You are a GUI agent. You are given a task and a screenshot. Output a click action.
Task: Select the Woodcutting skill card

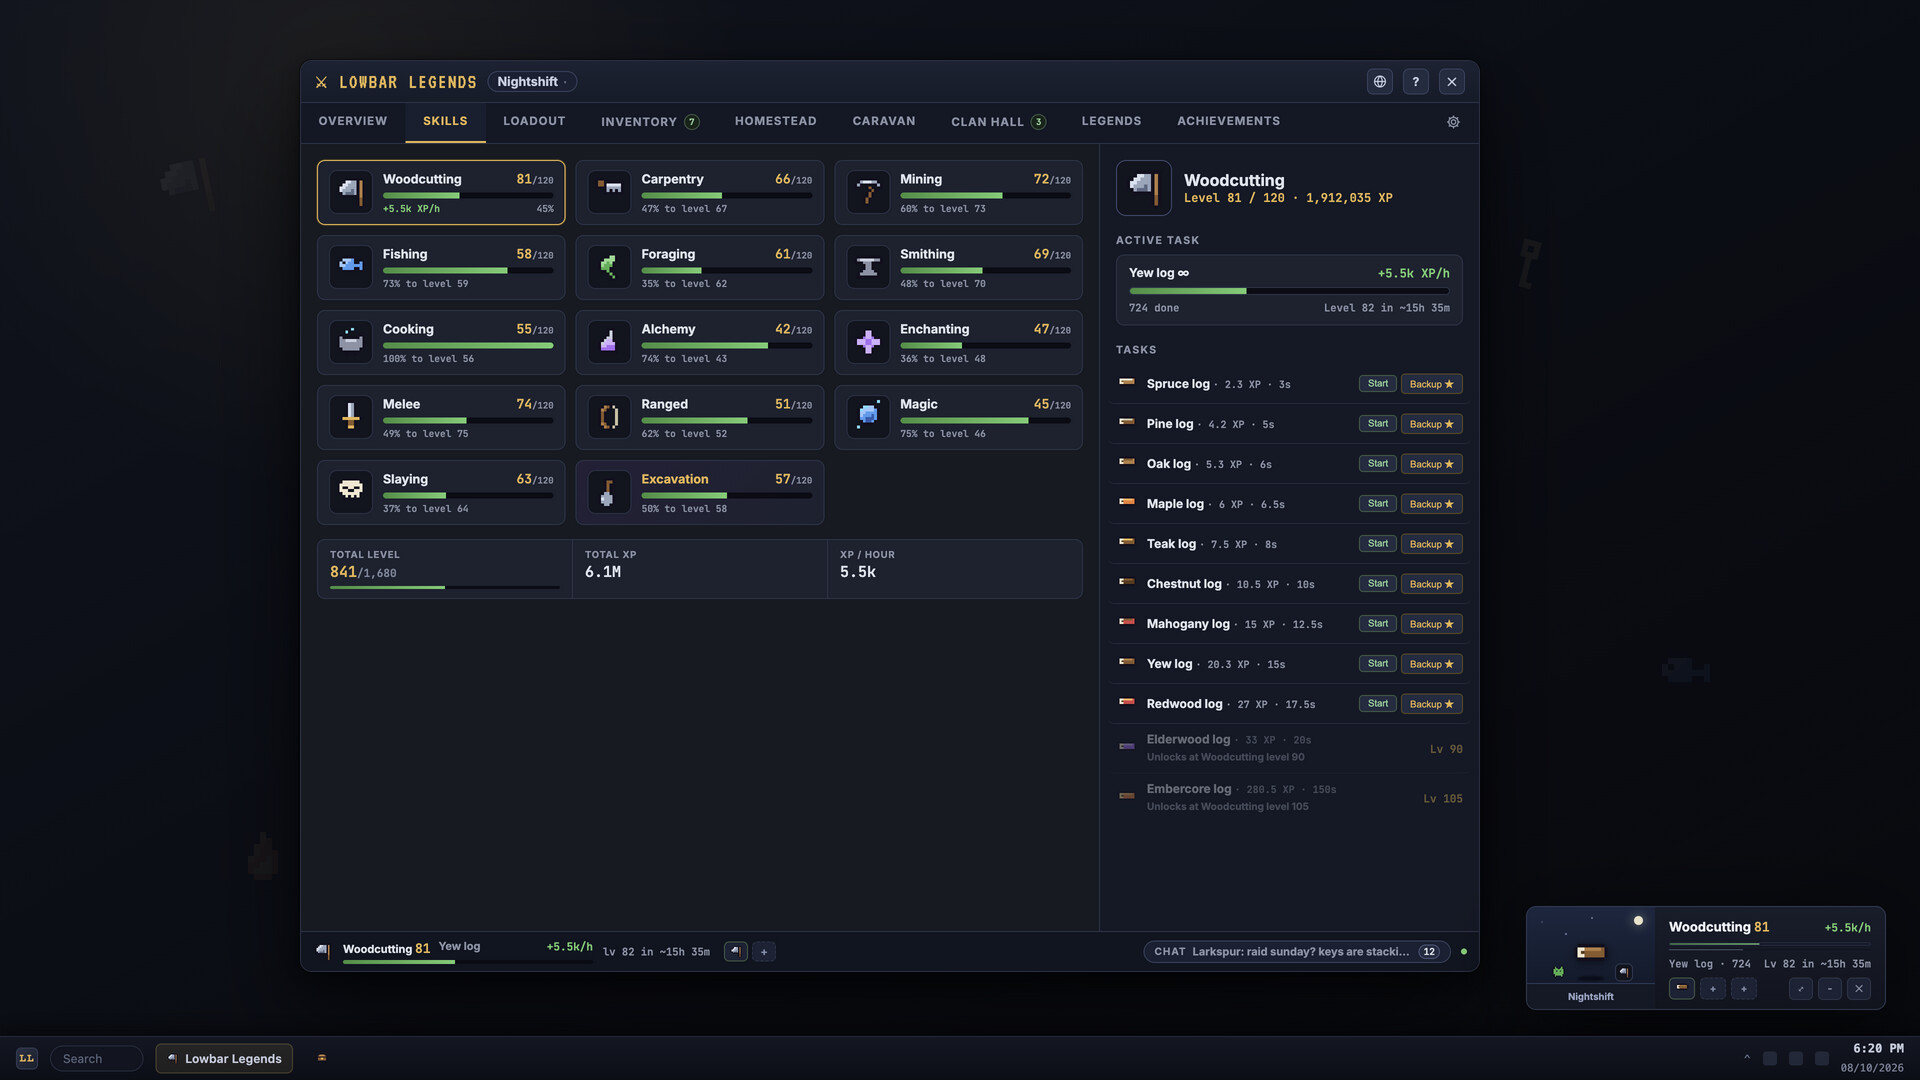[x=441, y=192]
